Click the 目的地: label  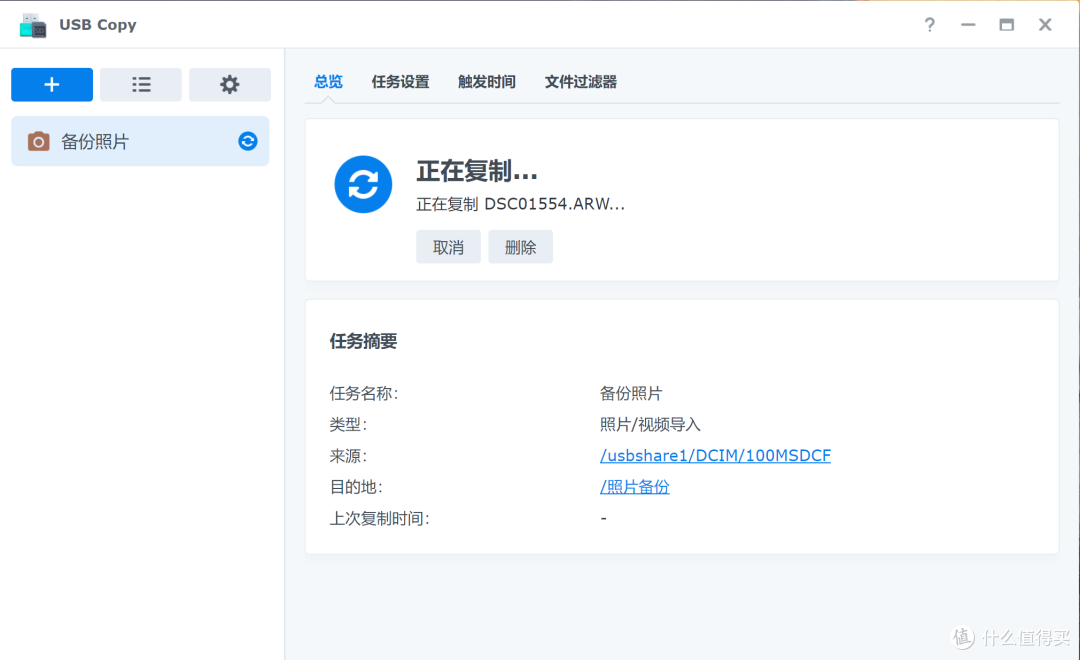click(355, 487)
